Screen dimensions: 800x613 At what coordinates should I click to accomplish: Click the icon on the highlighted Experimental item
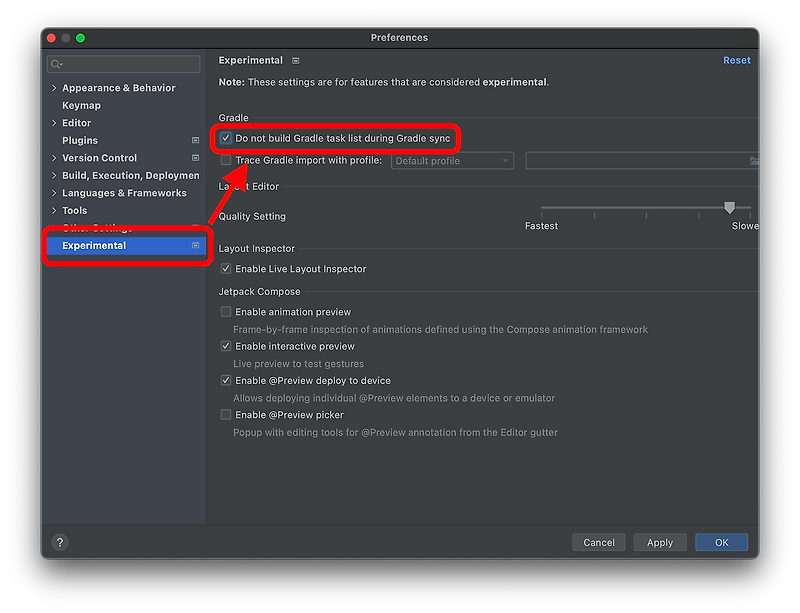pyautogui.click(x=195, y=245)
